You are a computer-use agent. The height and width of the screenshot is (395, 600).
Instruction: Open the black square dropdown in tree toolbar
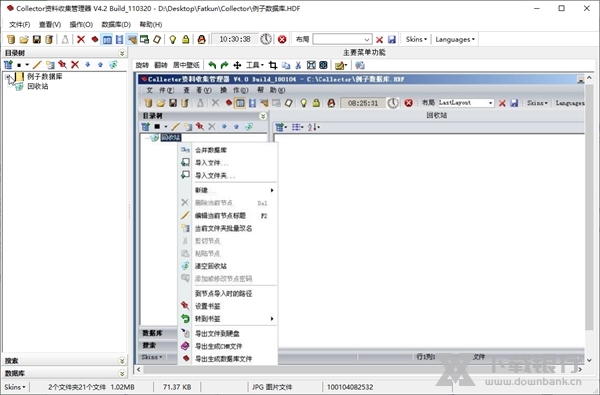(22, 65)
